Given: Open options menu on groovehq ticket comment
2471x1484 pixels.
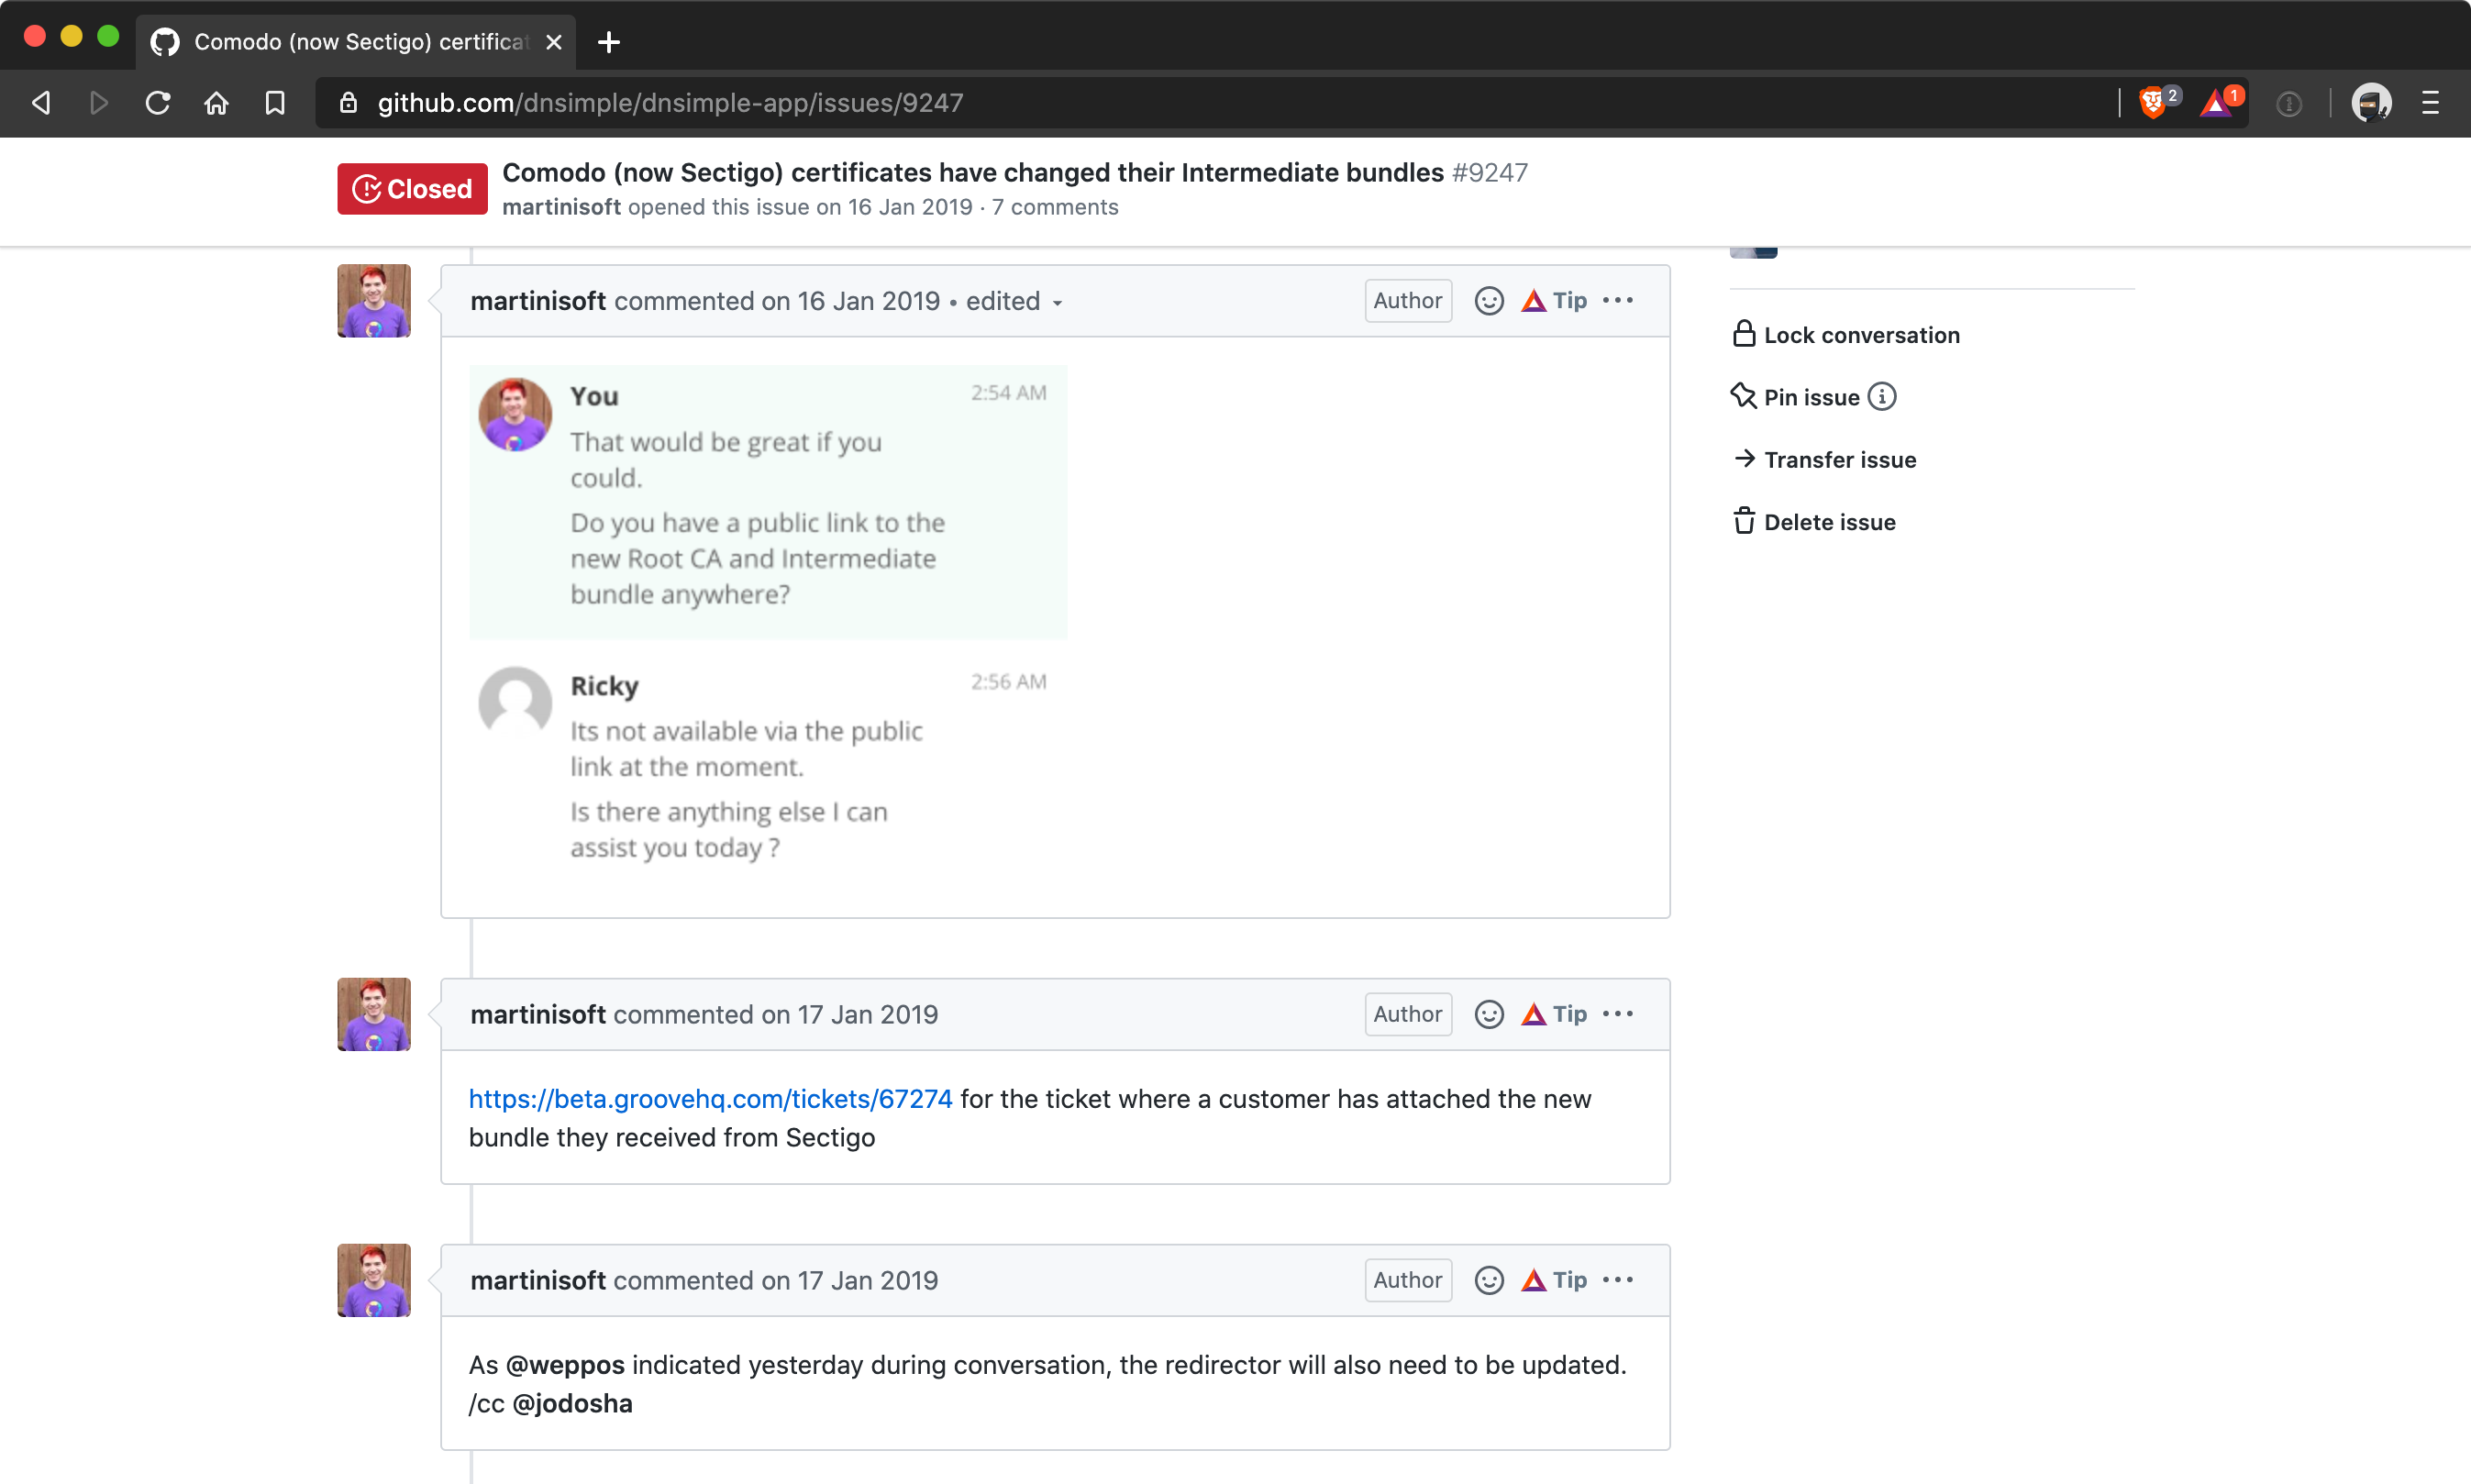Looking at the screenshot, I should coord(1618,1015).
